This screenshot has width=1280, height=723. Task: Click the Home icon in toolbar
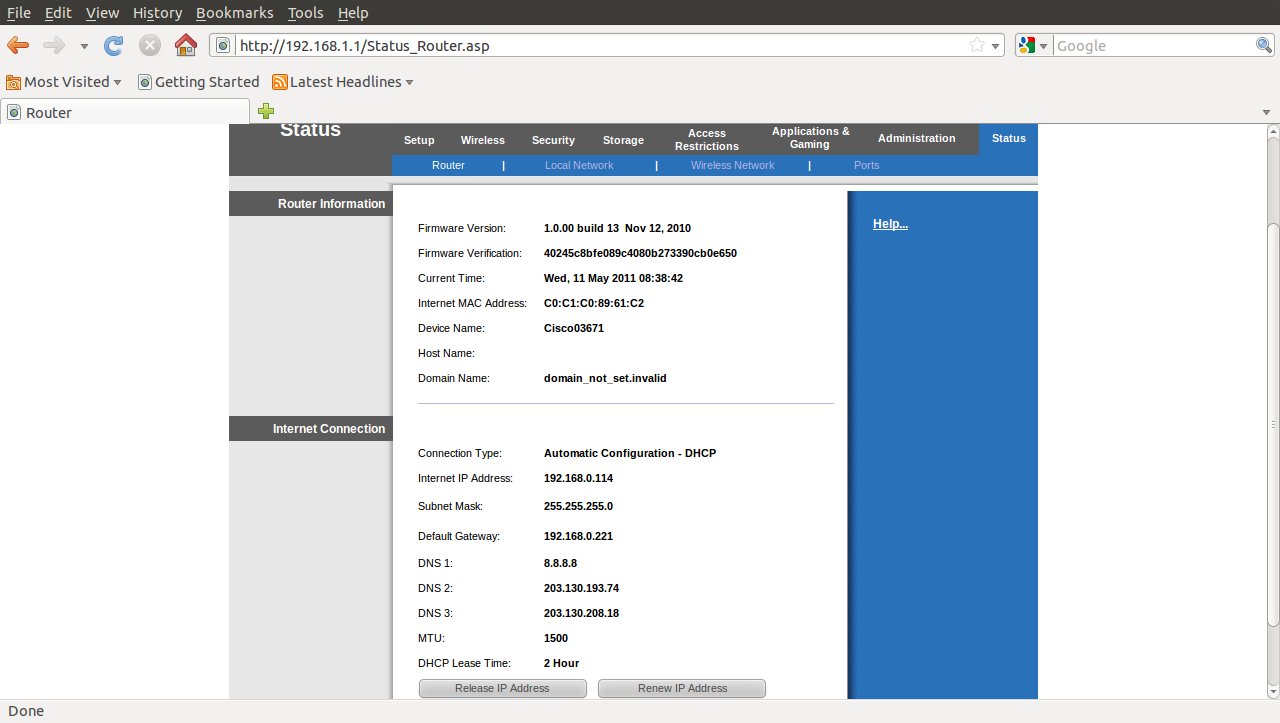(185, 45)
